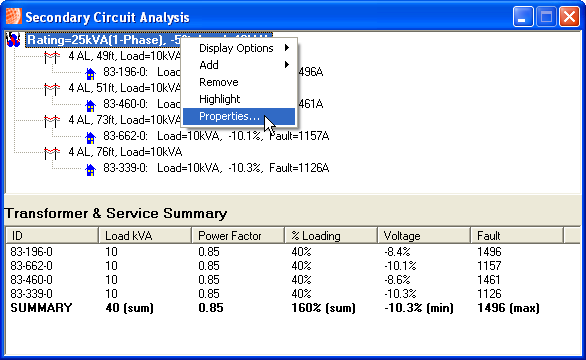Close the Secondary Circuit Analysis window
The width and height of the screenshot is (586, 360).
(569, 17)
